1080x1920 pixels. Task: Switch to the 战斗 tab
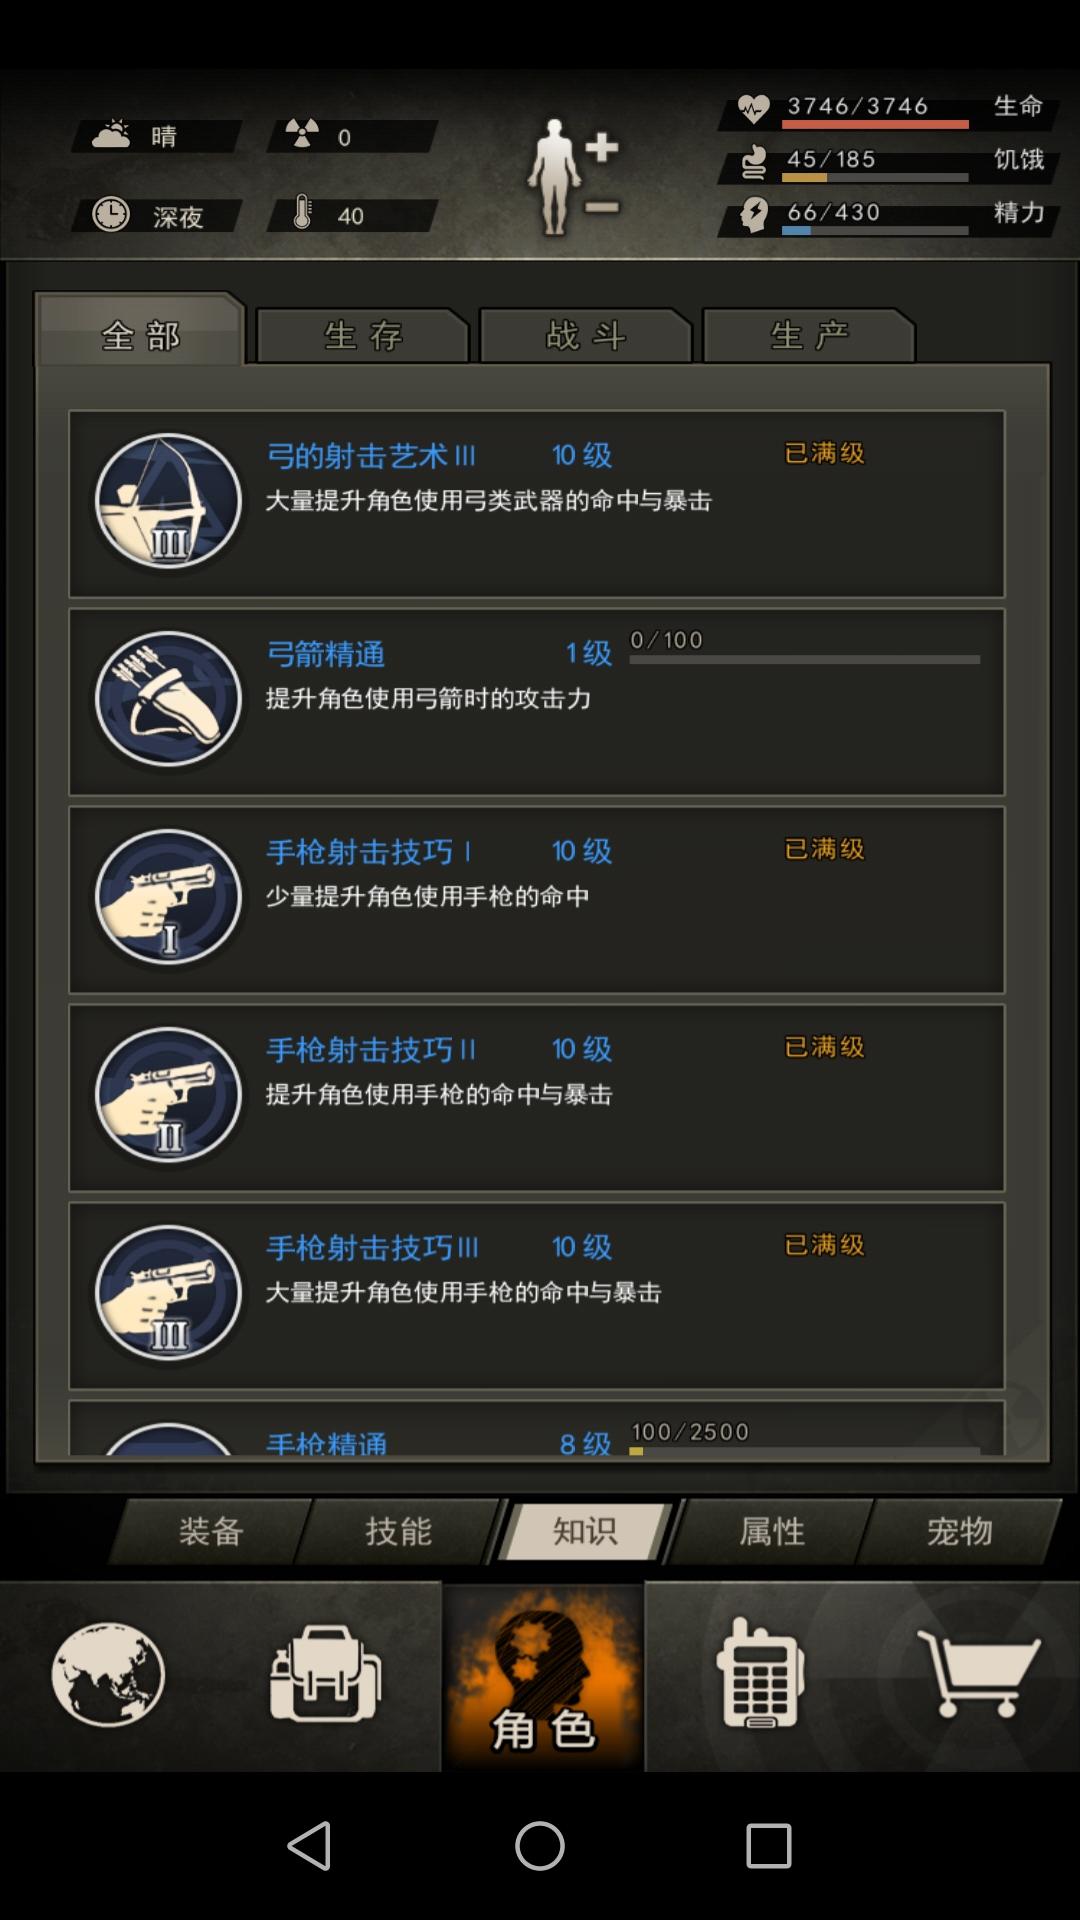586,335
